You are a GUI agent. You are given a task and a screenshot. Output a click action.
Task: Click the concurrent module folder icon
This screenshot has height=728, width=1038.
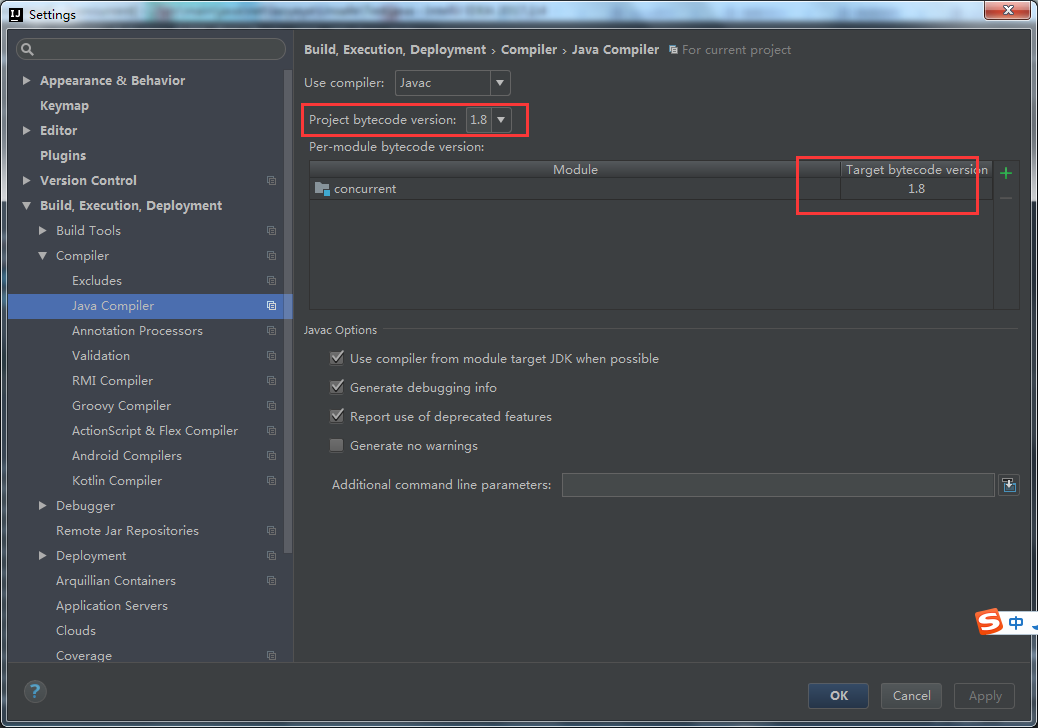click(322, 189)
